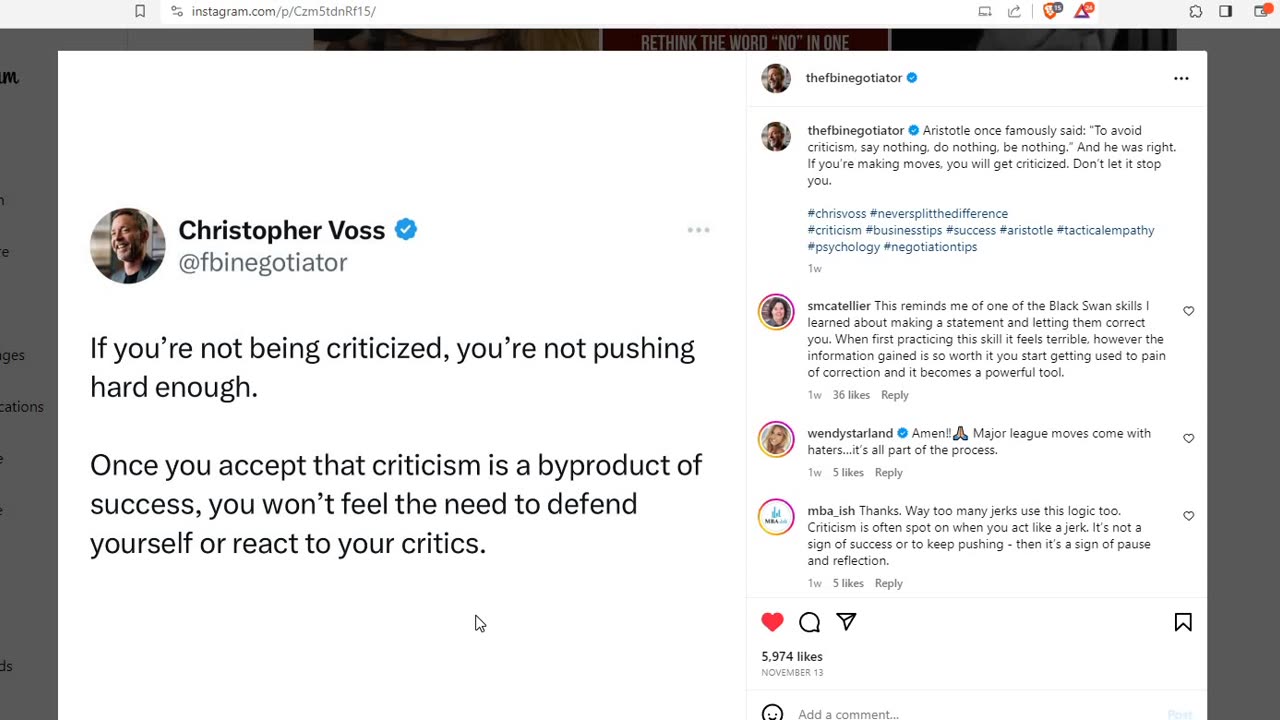Click the share paper plane icon
The width and height of the screenshot is (1280, 720).
click(x=846, y=622)
